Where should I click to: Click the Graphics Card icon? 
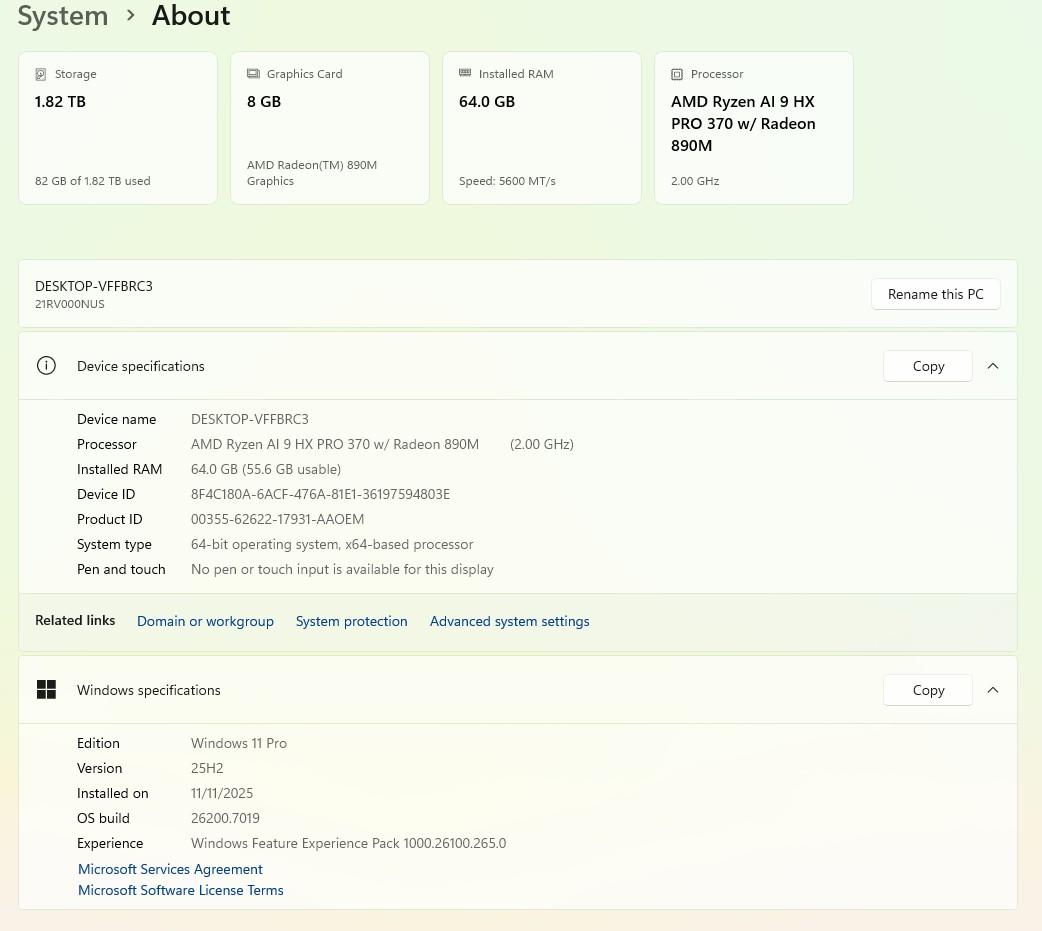click(253, 74)
